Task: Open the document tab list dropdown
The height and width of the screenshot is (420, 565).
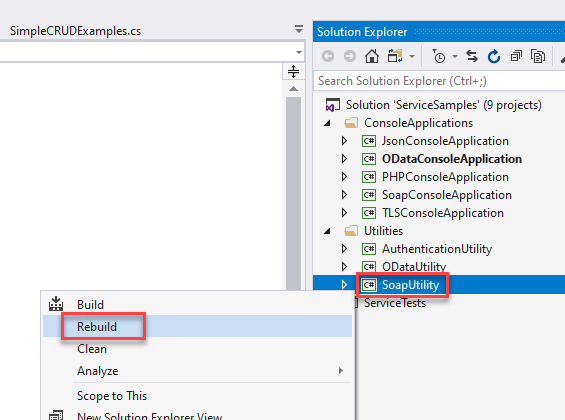Action: click(299, 29)
